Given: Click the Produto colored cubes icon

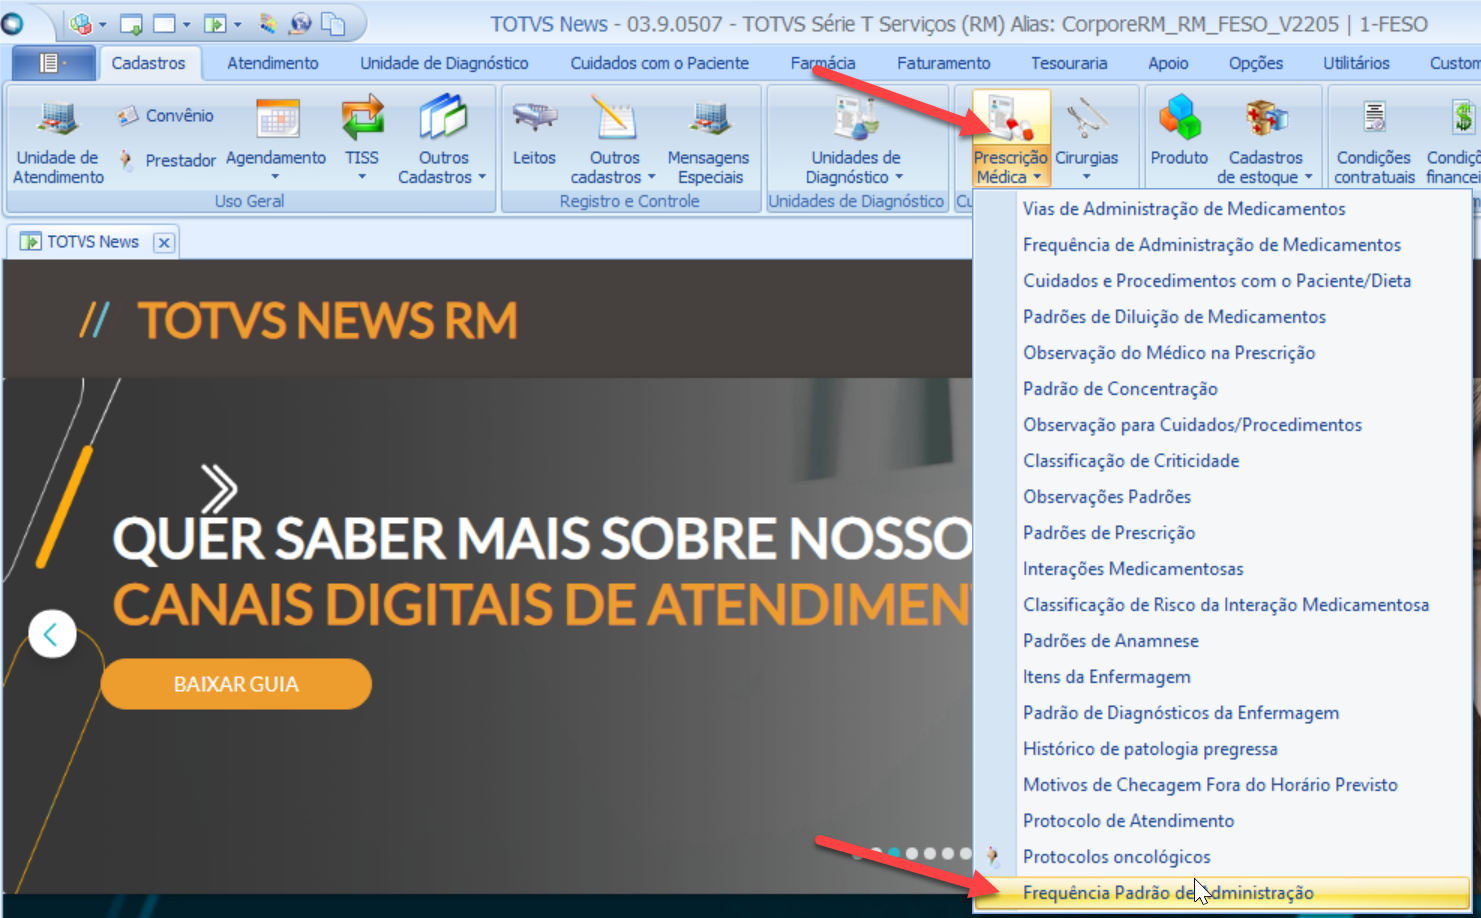Looking at the screenshot, I should [x=1179, y=117].
